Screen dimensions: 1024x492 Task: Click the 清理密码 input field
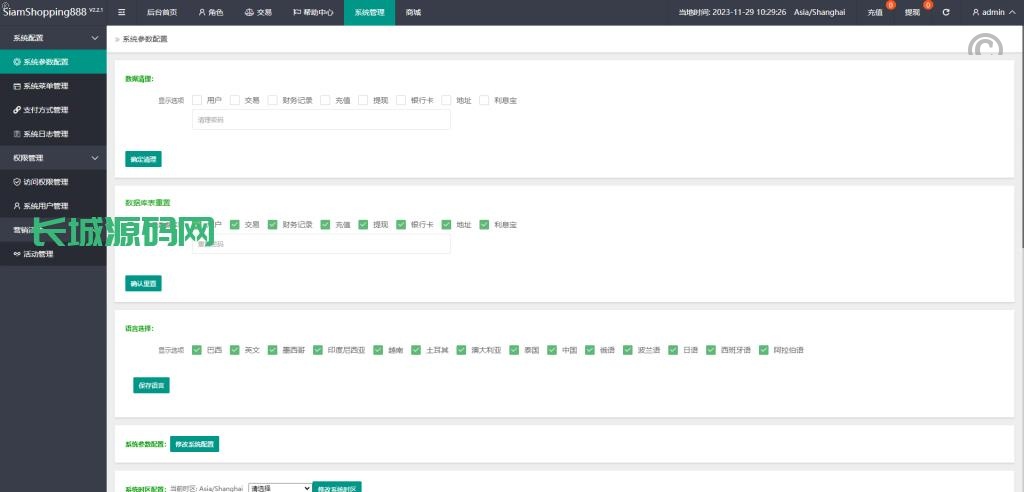pos(320,120)
